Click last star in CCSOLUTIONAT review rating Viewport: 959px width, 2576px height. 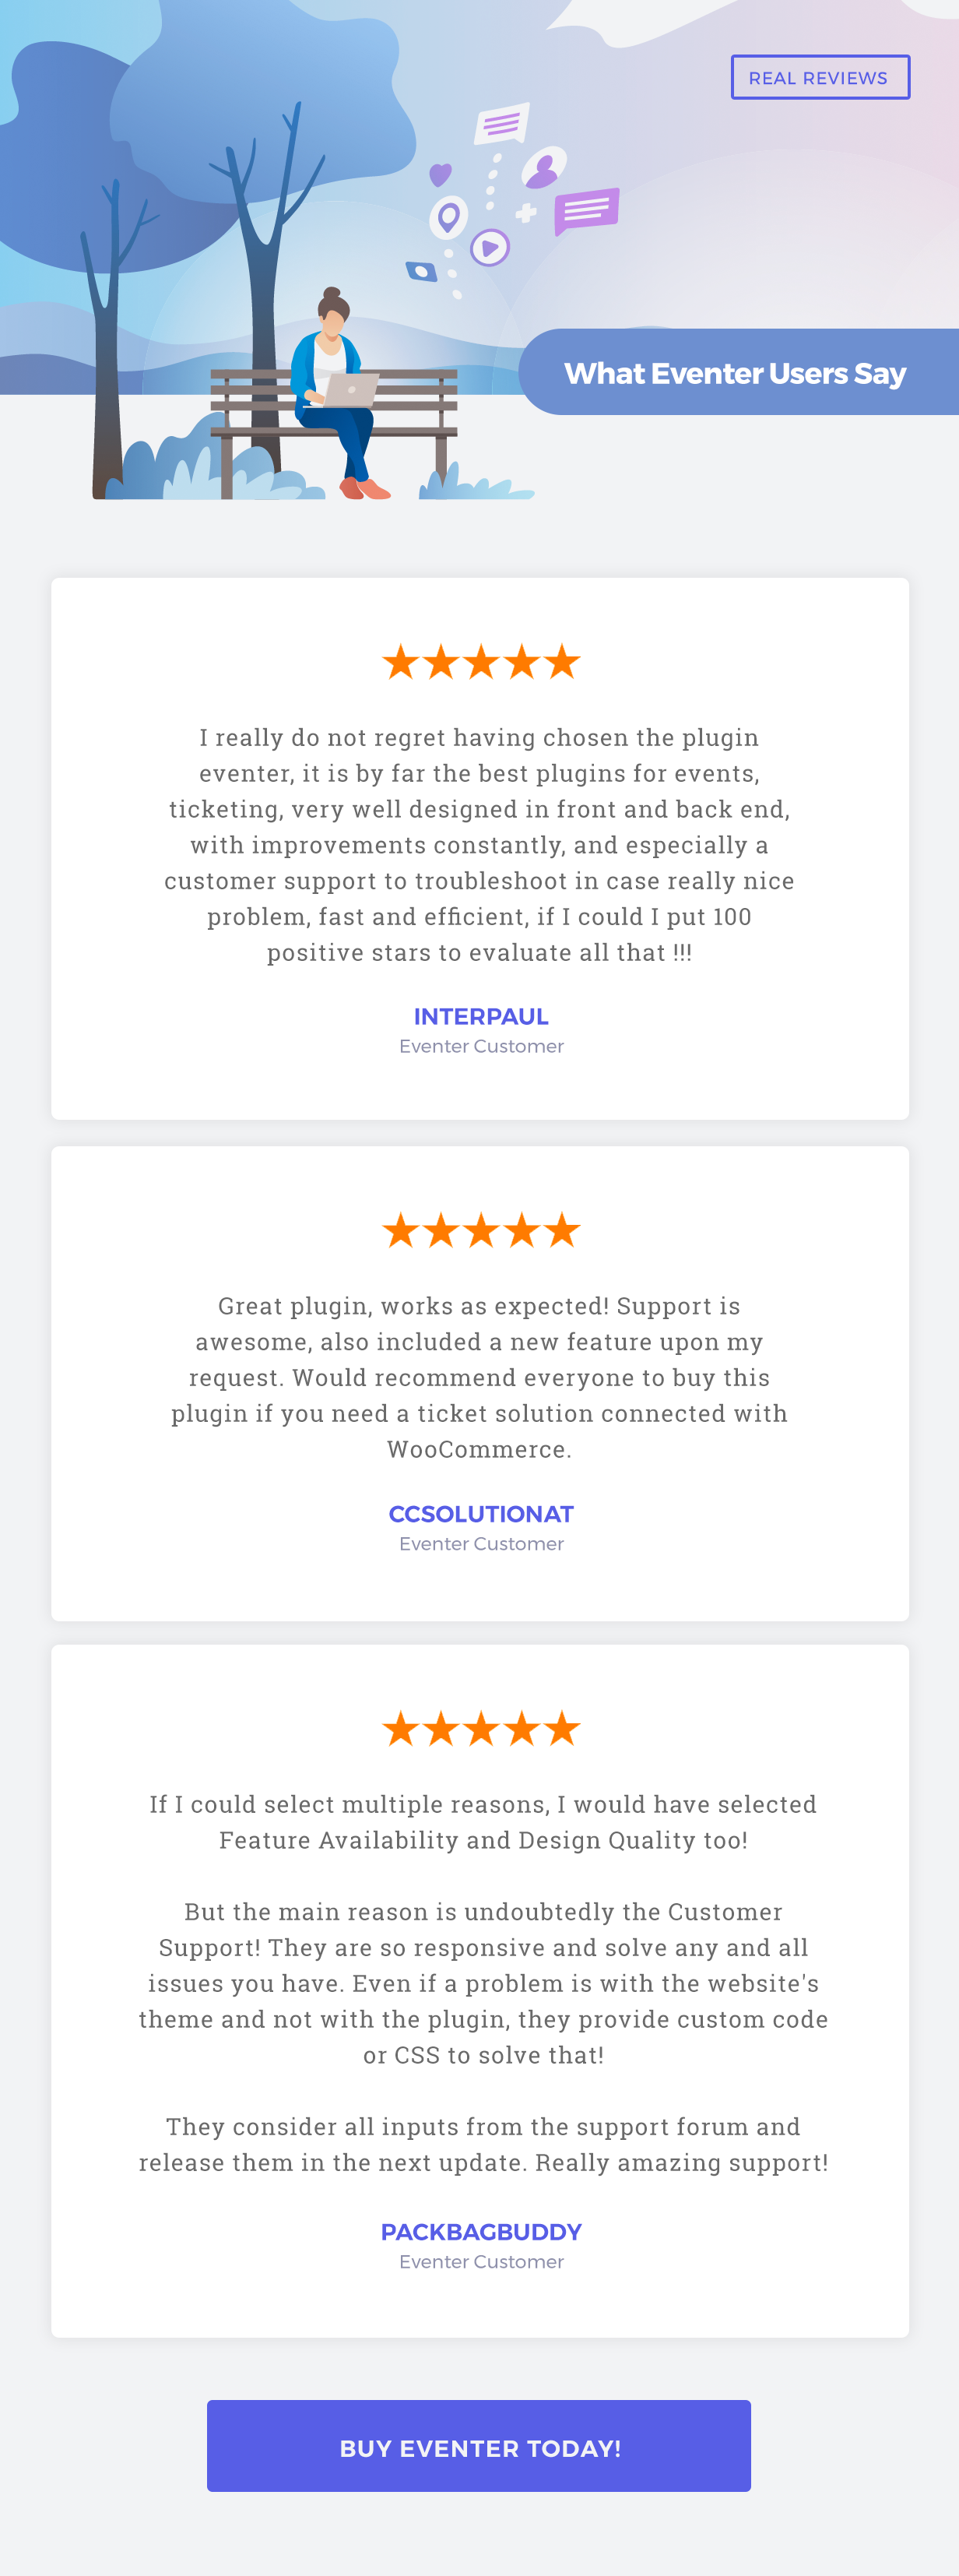(x=562, y=1230)
